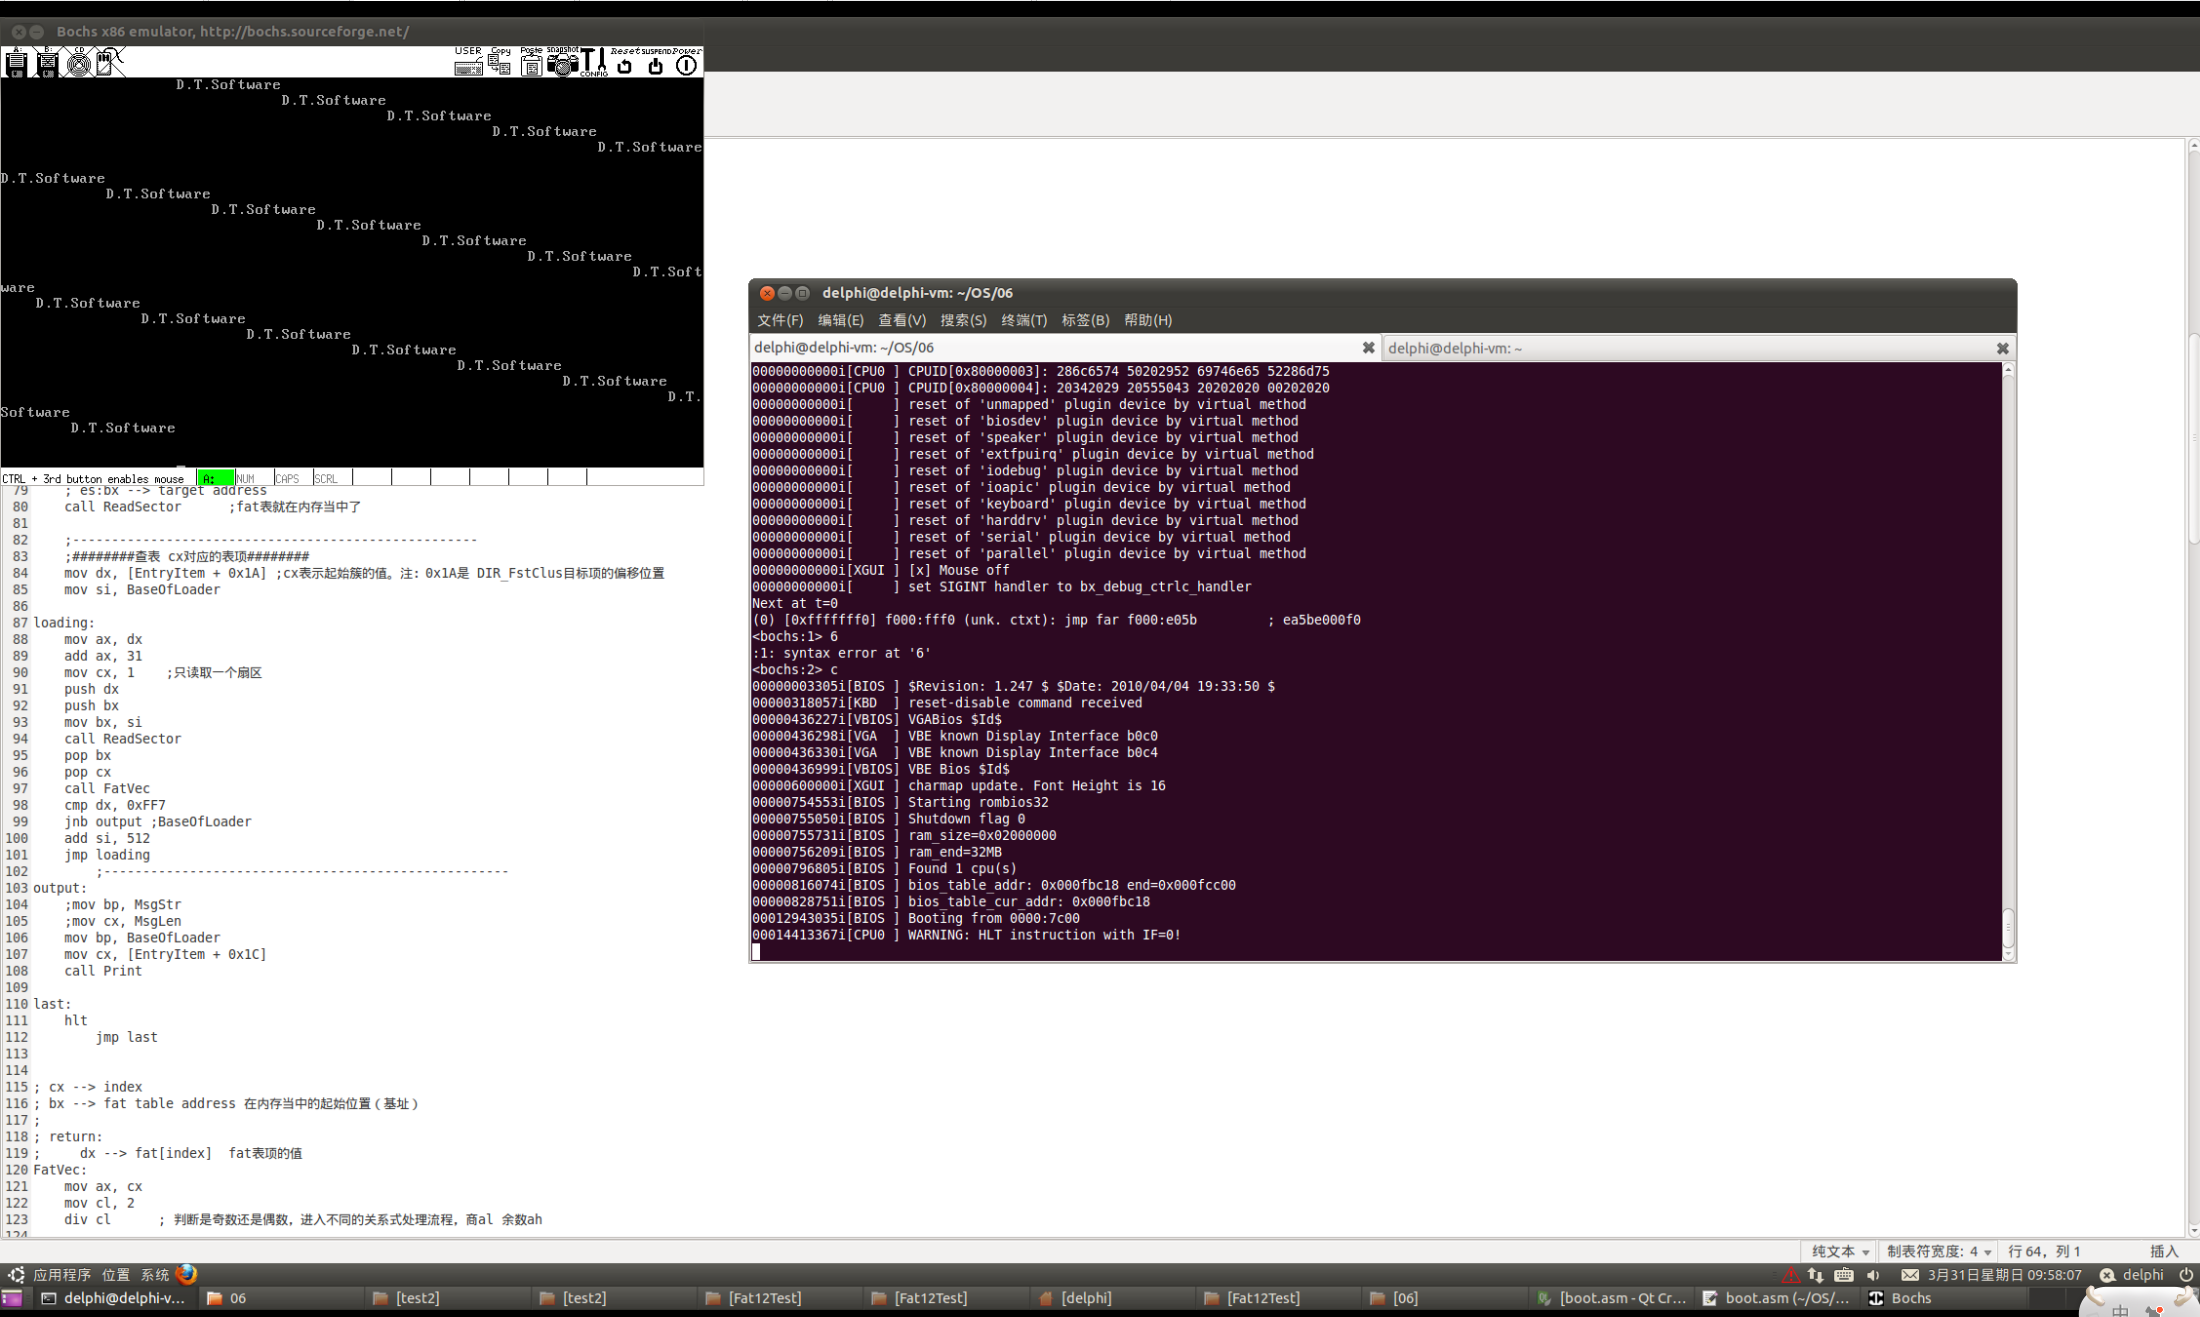Screen dimensions: 2200x1317
Task: Click the CD-ROM drive icon in Bochs
Action: pos(78,63)
